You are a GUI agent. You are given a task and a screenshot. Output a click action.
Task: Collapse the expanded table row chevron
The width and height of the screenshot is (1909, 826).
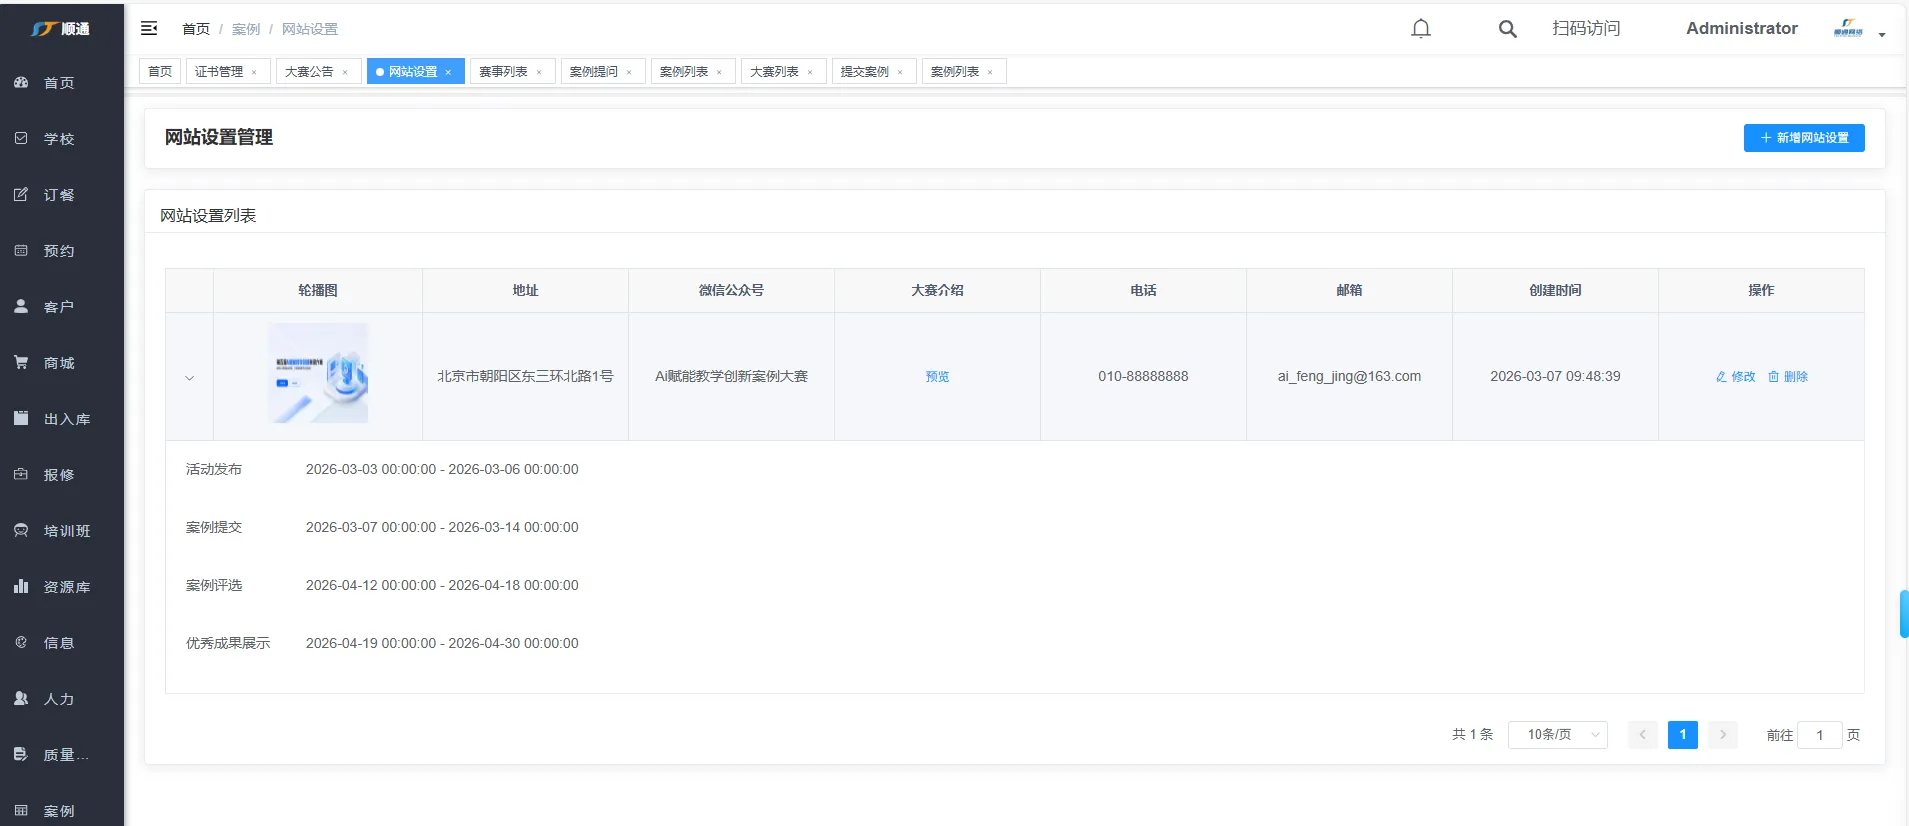click(189, 377)
